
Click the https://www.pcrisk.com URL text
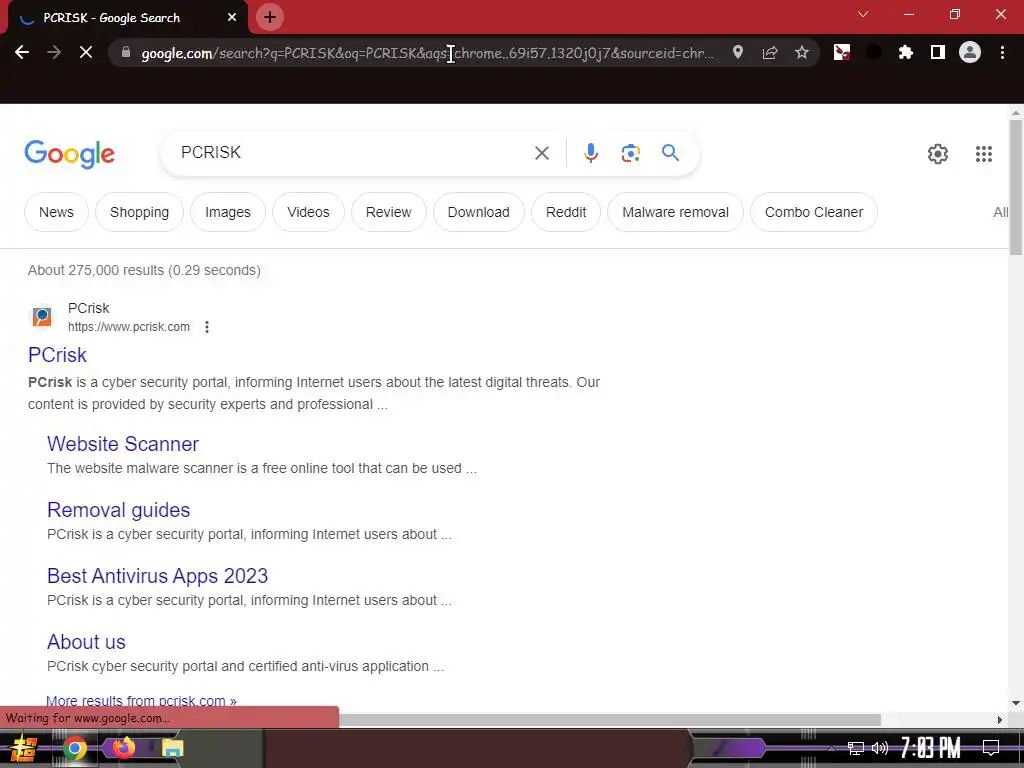(129, 327)
